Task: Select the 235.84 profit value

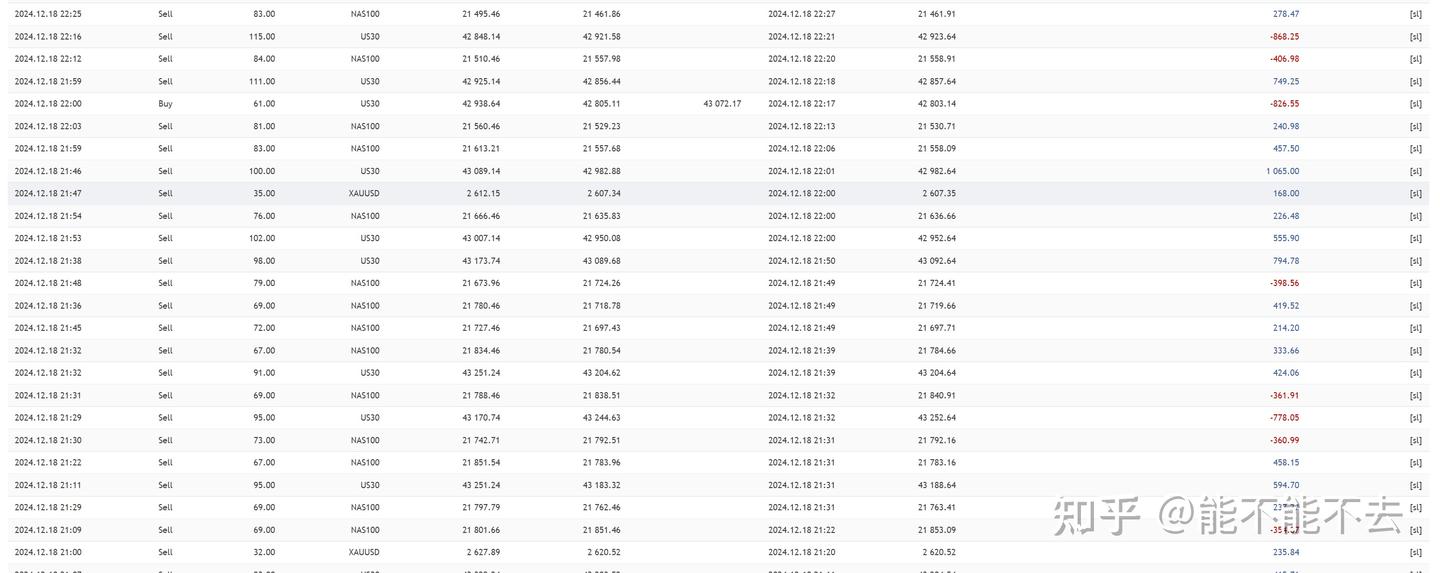Action: point(1286,552)
